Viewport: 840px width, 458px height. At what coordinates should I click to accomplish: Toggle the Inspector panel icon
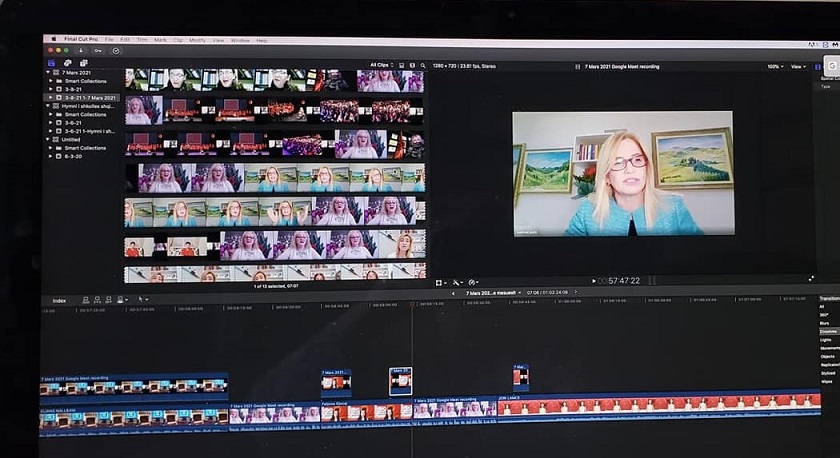(818, 67)
